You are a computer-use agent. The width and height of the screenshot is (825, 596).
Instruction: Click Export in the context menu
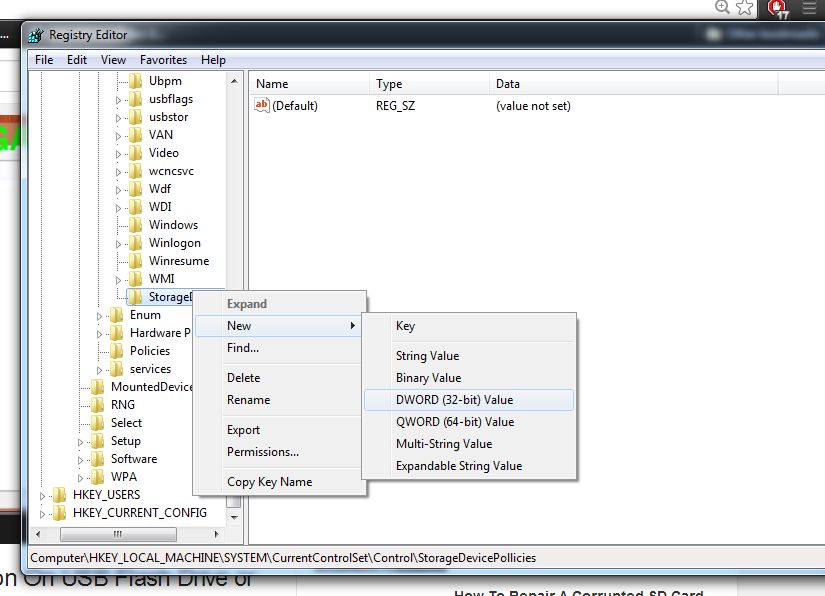click(x=279, y=430)
